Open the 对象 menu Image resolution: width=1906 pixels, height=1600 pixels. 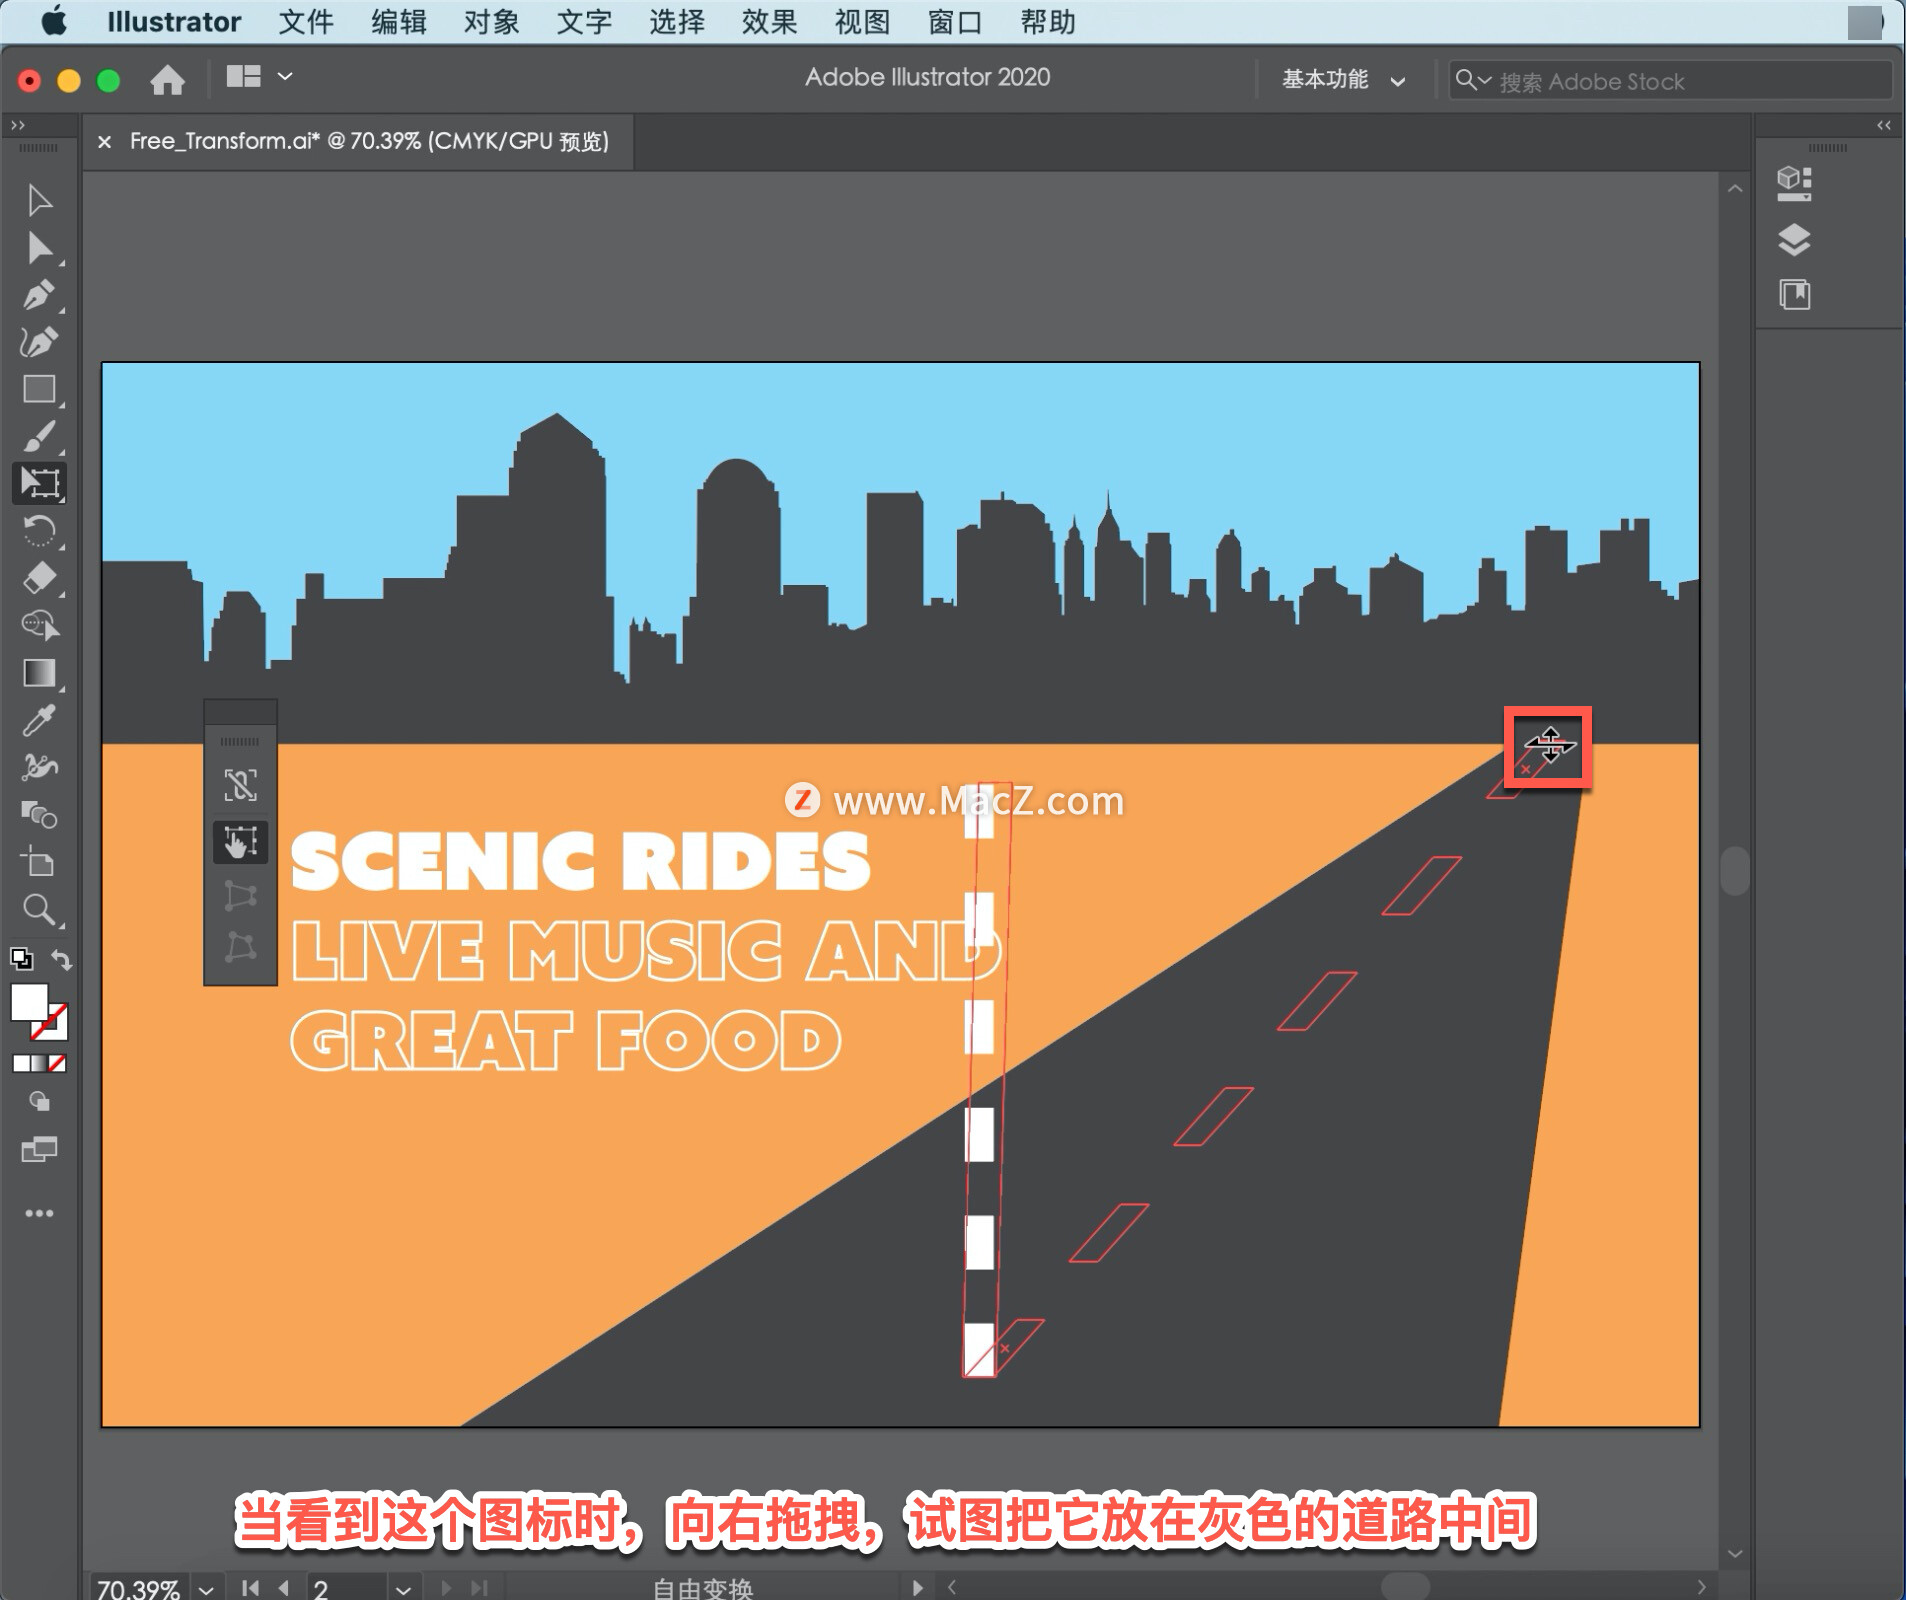(491, 21)
